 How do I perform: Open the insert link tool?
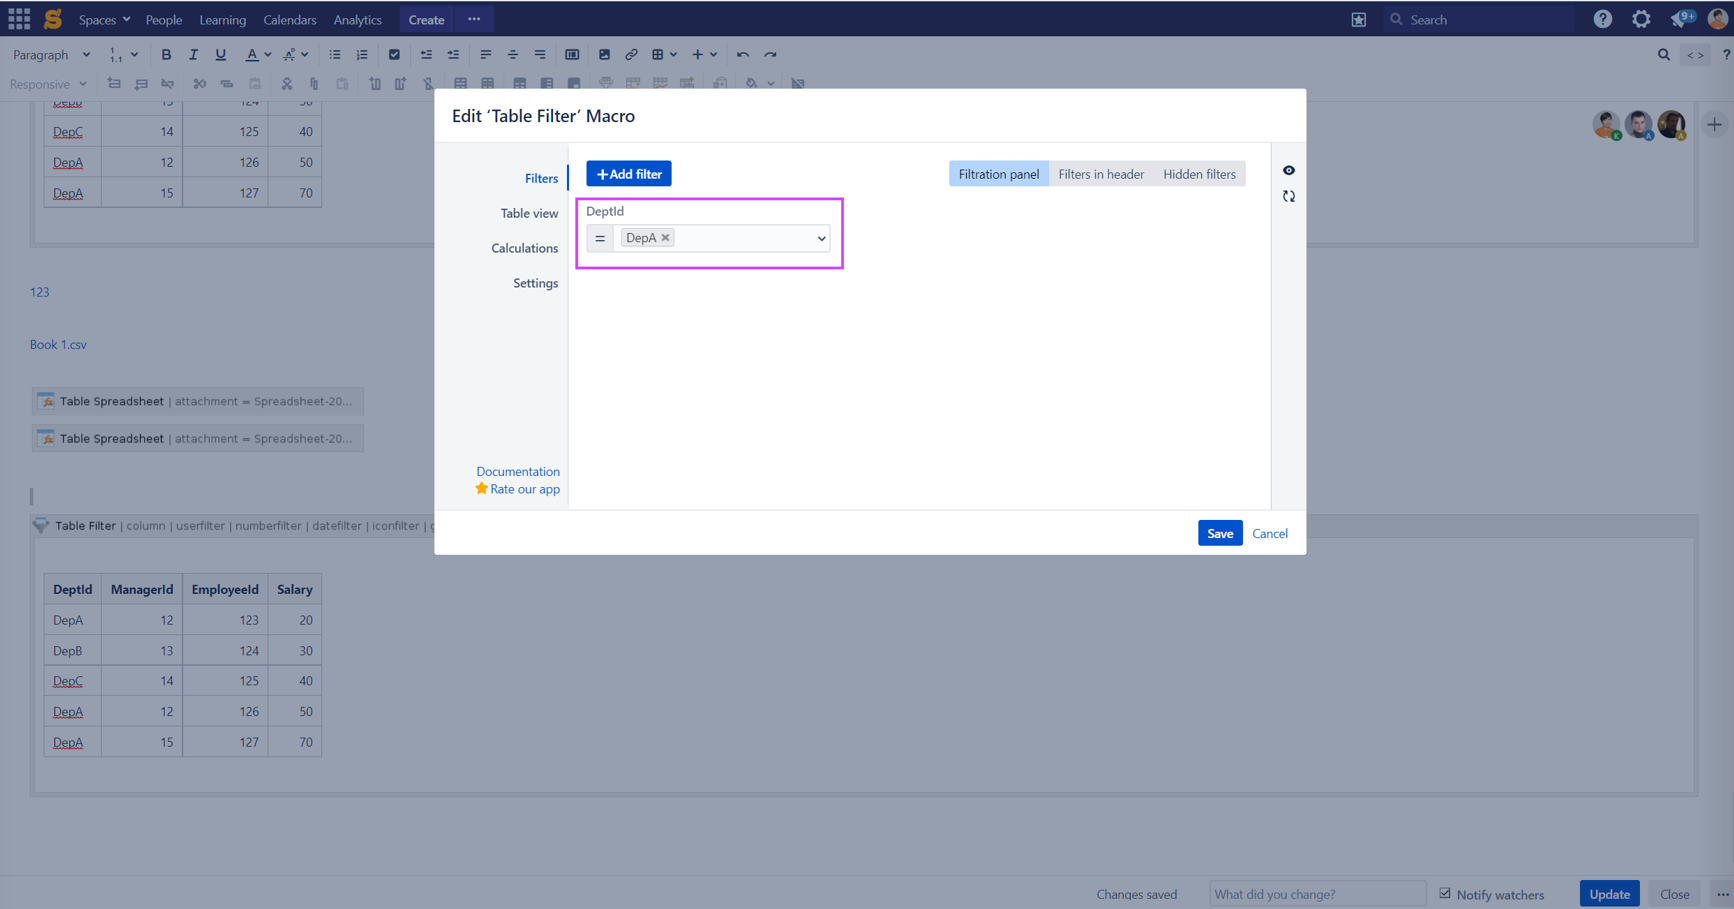631,55
